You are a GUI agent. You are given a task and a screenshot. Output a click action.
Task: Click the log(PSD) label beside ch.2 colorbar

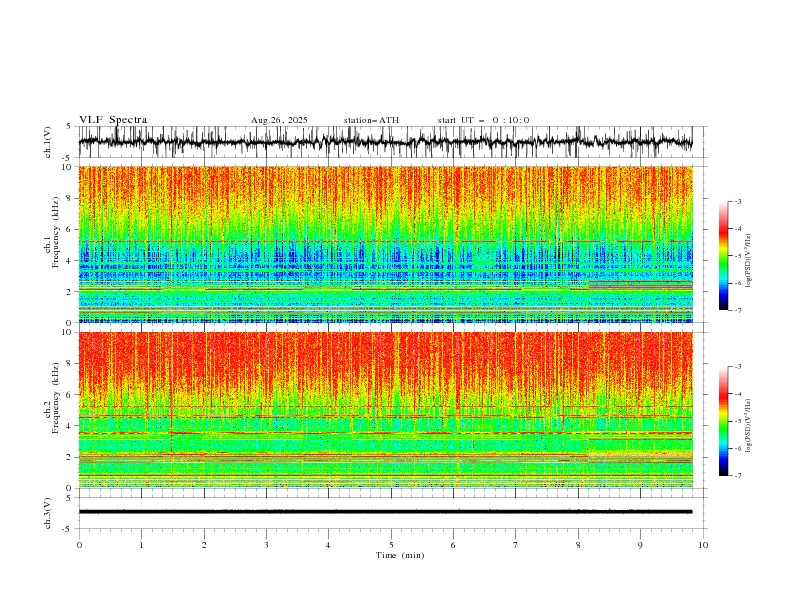[x=749, y=426]
